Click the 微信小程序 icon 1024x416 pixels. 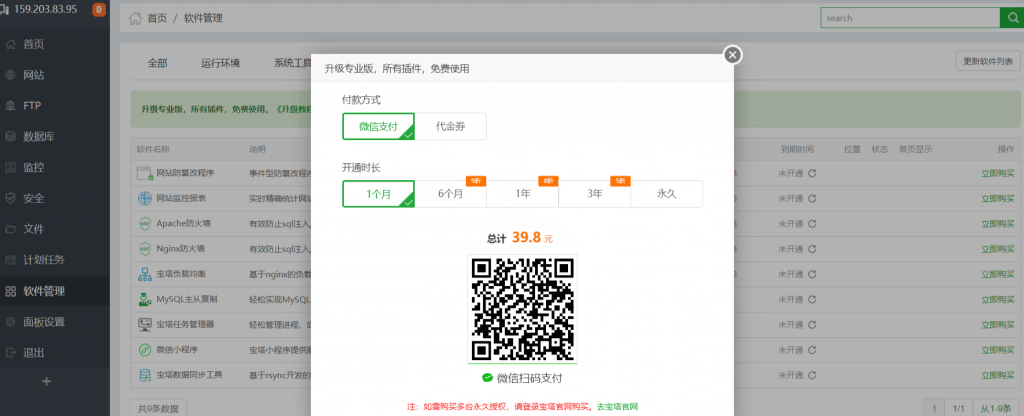(x=144, y=349)
